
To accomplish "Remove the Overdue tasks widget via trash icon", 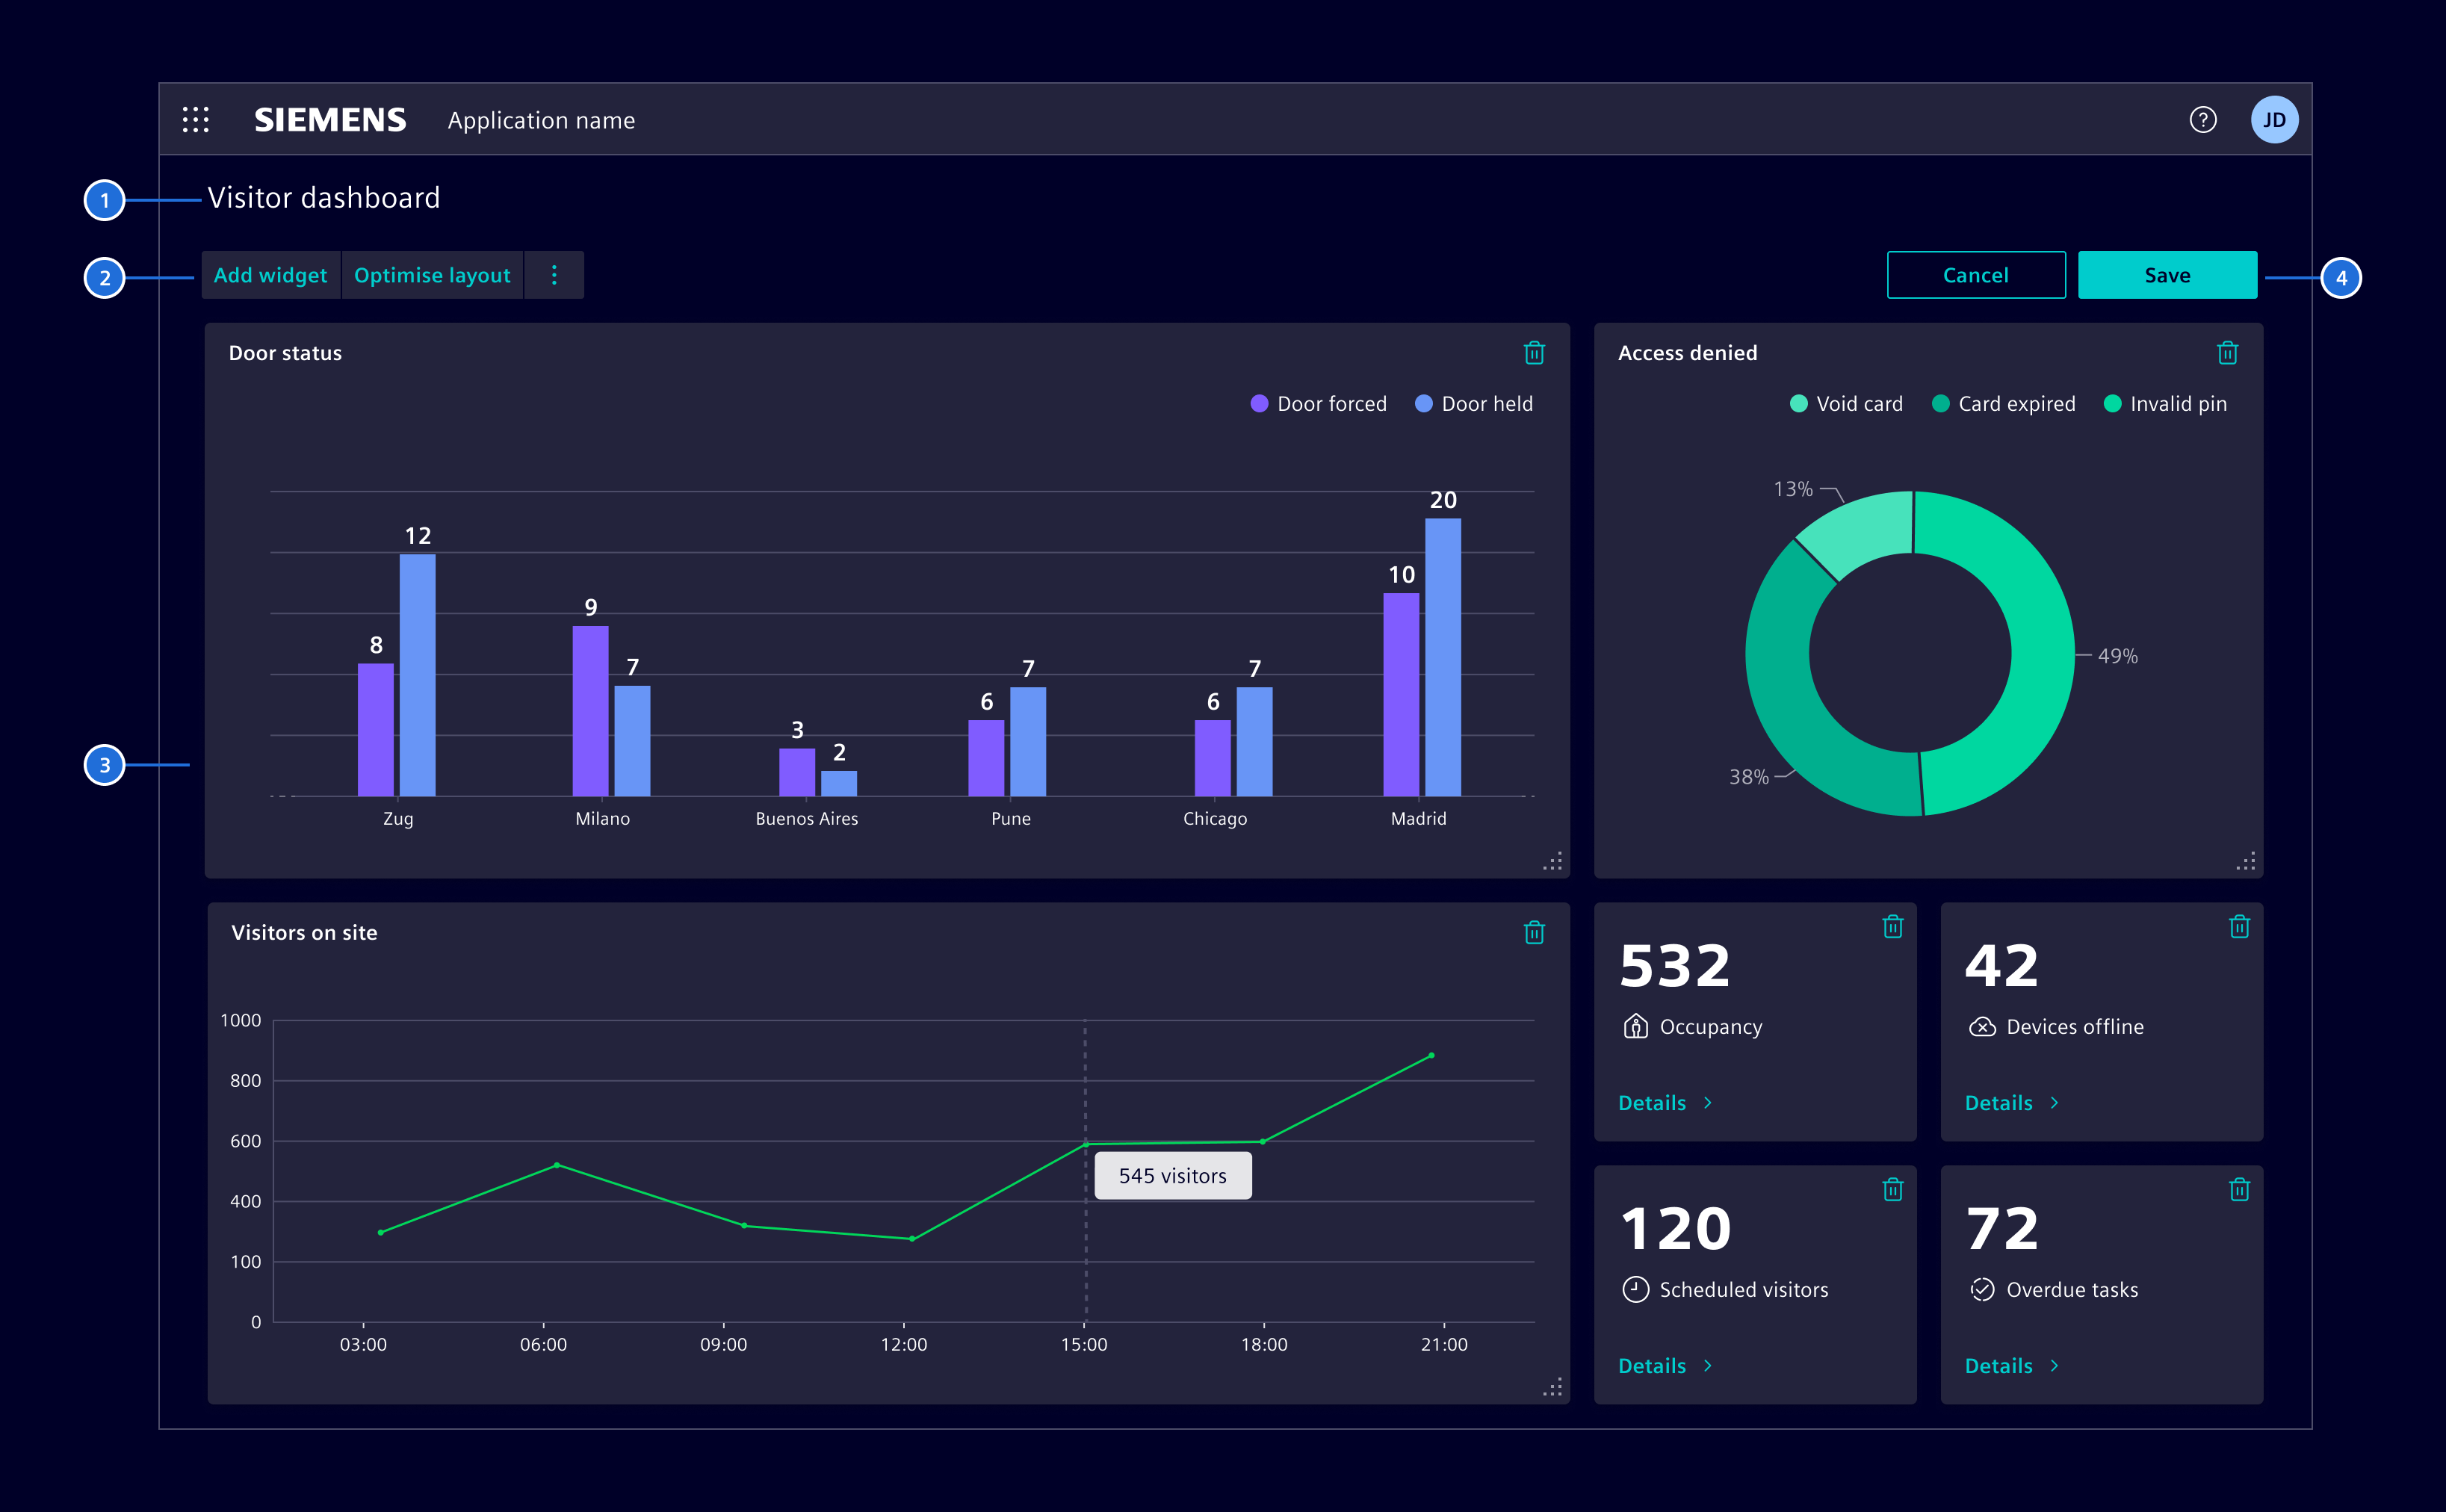I will pyautogui.click(x=2241, y=1190).
